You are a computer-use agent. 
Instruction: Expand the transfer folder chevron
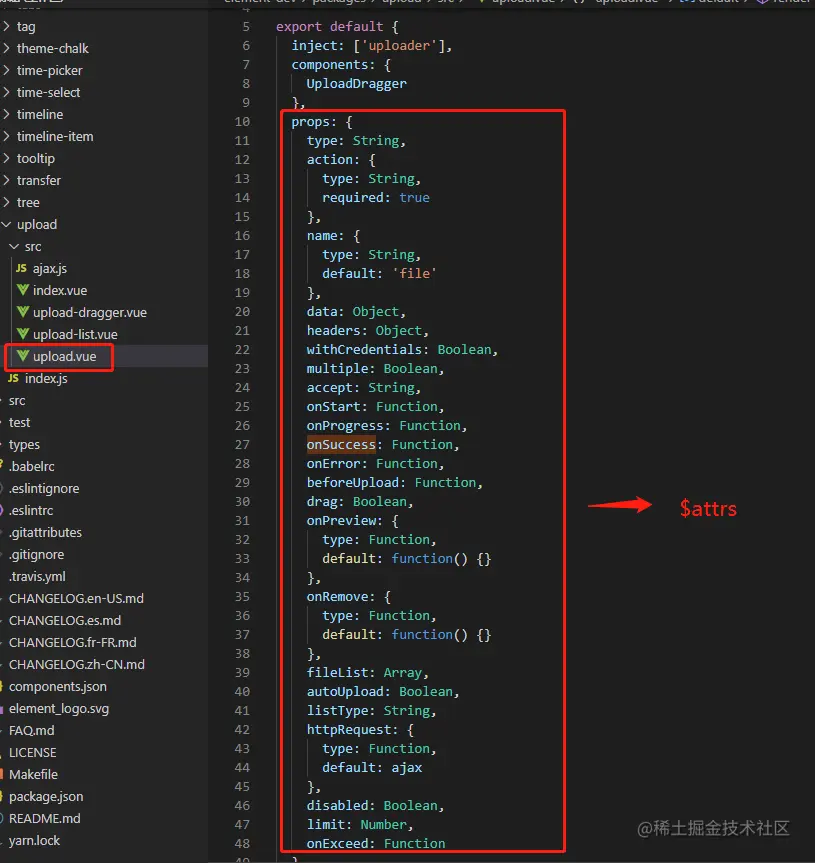(6, 180)
